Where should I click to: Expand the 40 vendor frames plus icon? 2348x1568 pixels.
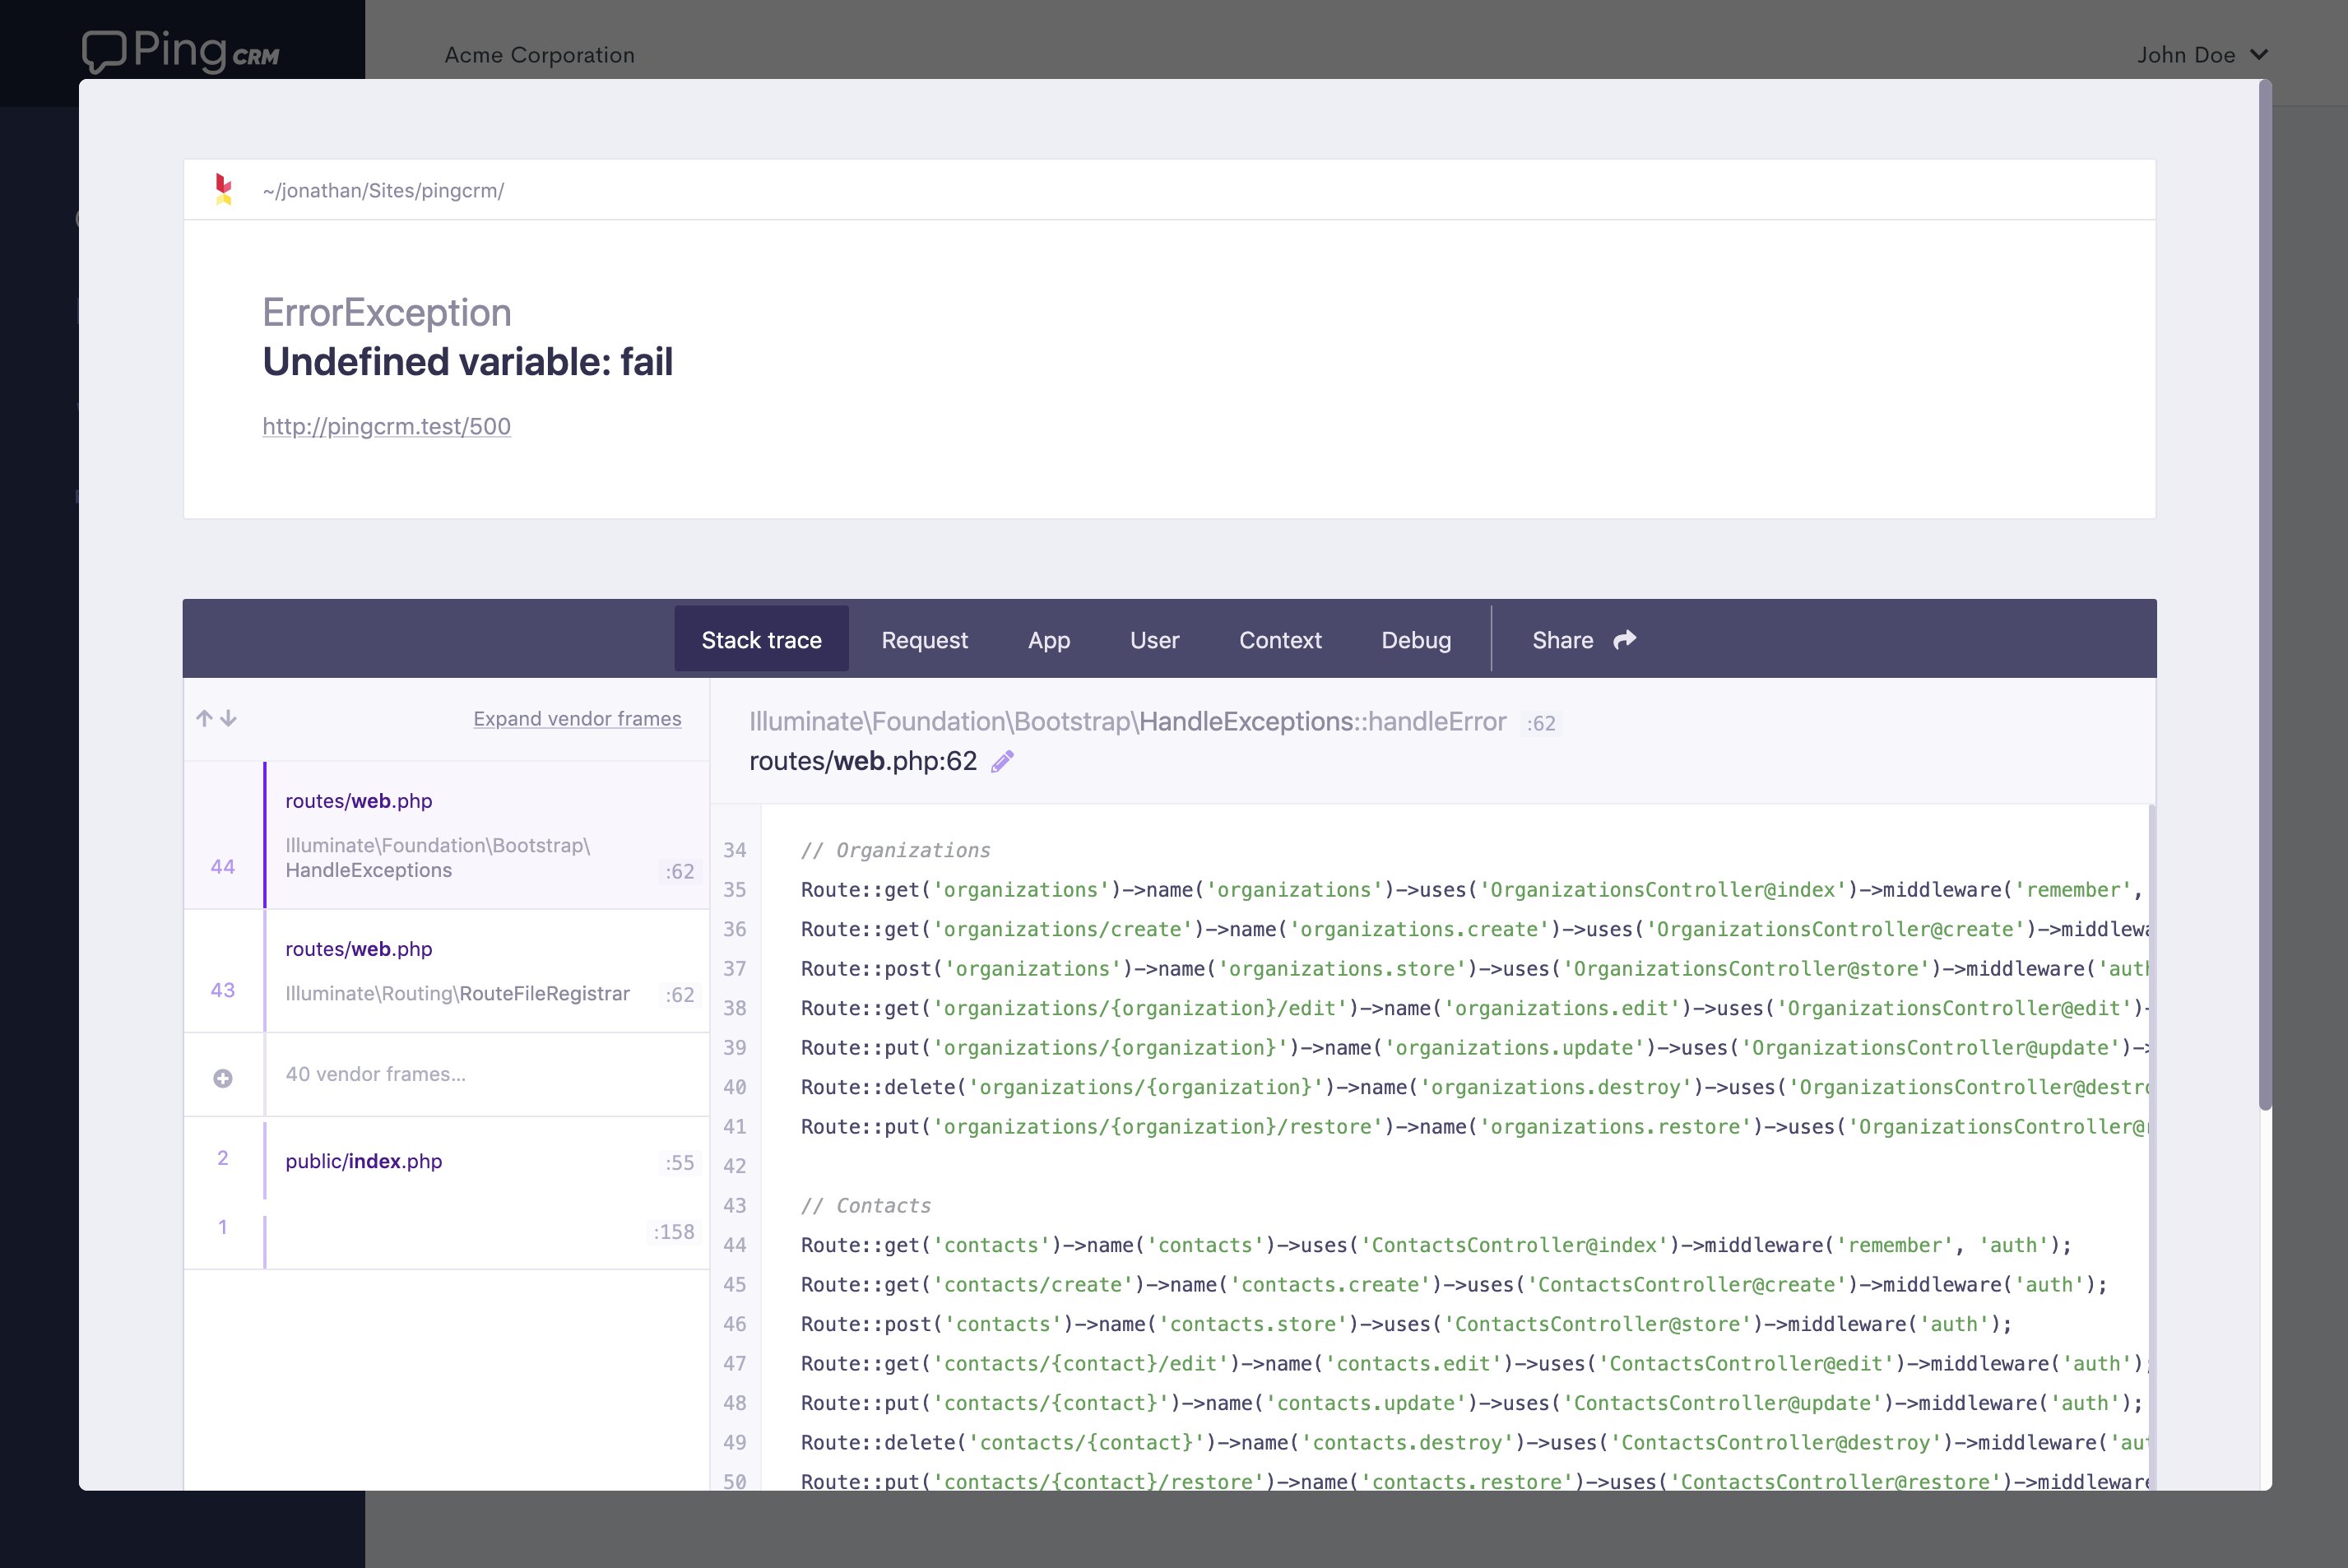[223, 1077]
